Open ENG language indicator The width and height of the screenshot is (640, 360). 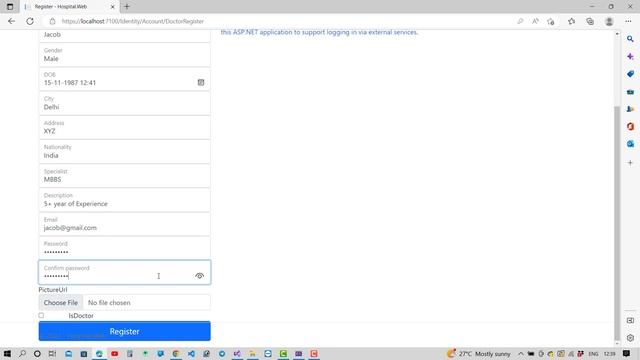tap(593, 353)
